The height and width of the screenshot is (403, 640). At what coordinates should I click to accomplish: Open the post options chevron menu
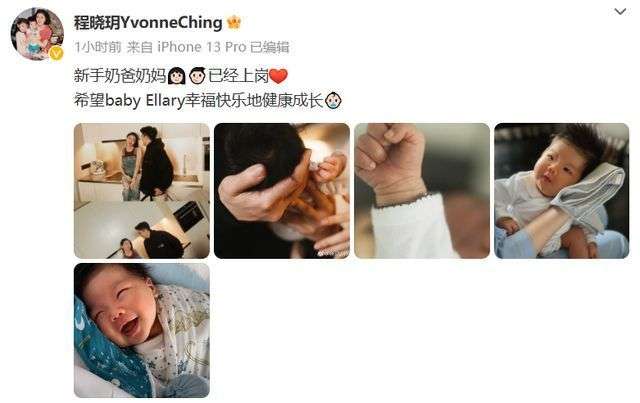[620, 12]
